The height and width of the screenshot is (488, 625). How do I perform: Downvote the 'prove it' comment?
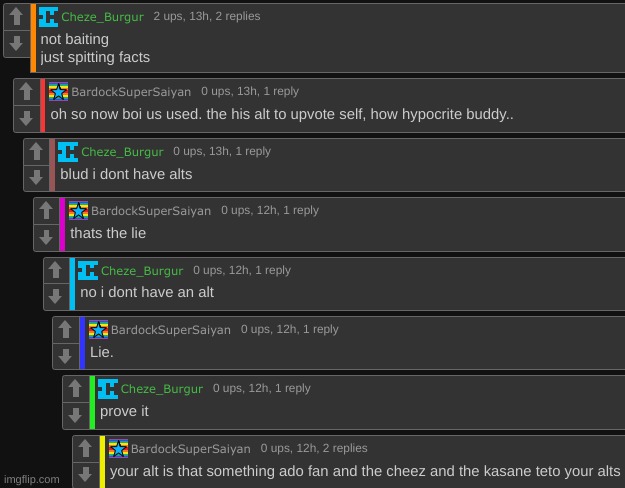(x=75, y=415)
